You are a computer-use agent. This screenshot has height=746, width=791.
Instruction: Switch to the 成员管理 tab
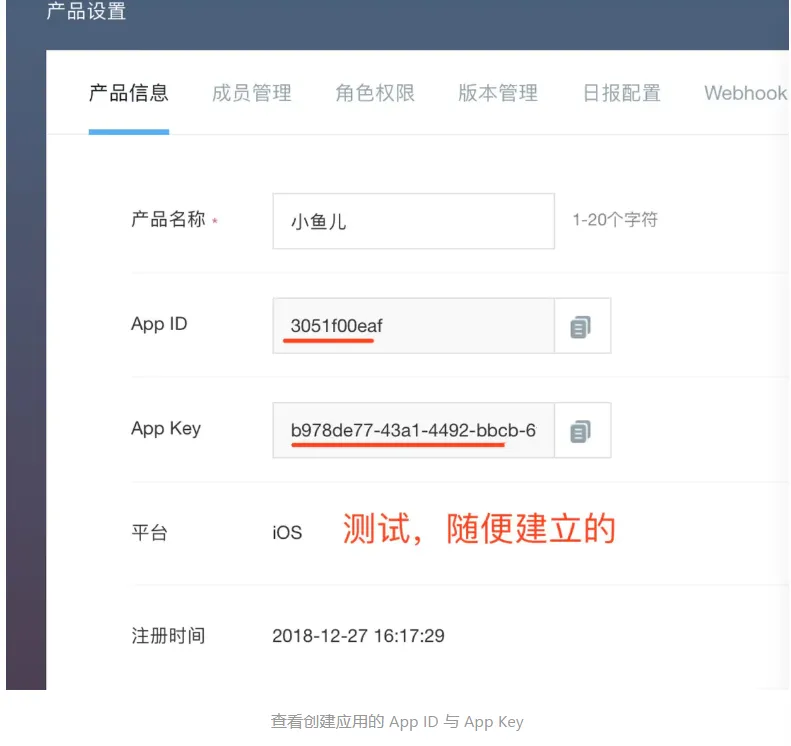[251, 93]
